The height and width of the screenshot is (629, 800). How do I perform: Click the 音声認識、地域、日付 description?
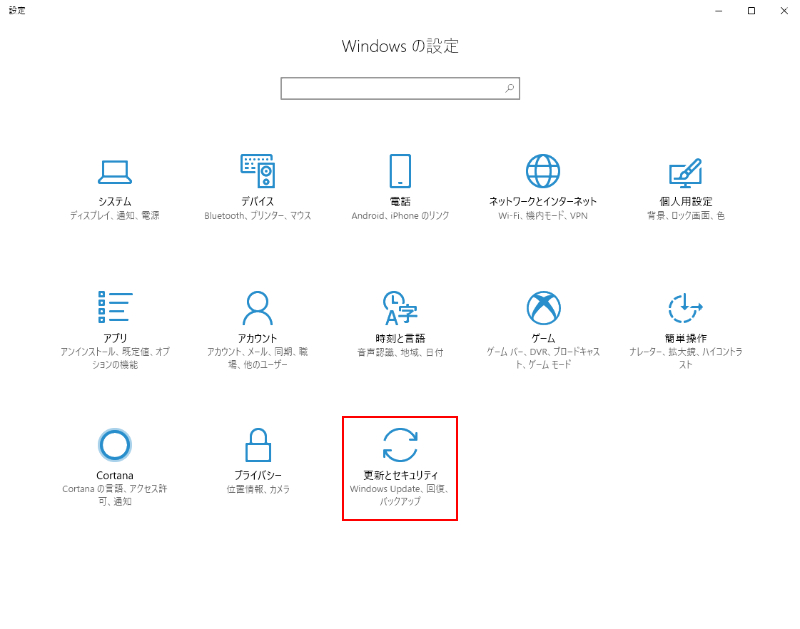400,353
